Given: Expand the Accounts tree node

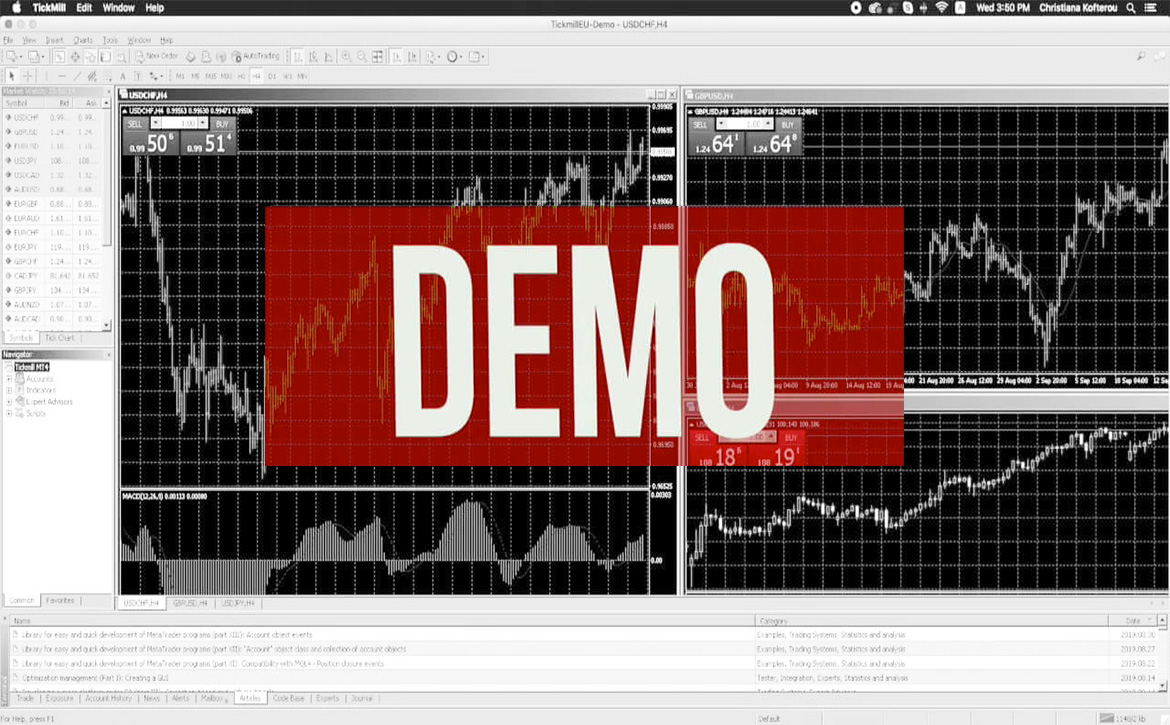Looking at the screenshot, I should click(9, 380).
